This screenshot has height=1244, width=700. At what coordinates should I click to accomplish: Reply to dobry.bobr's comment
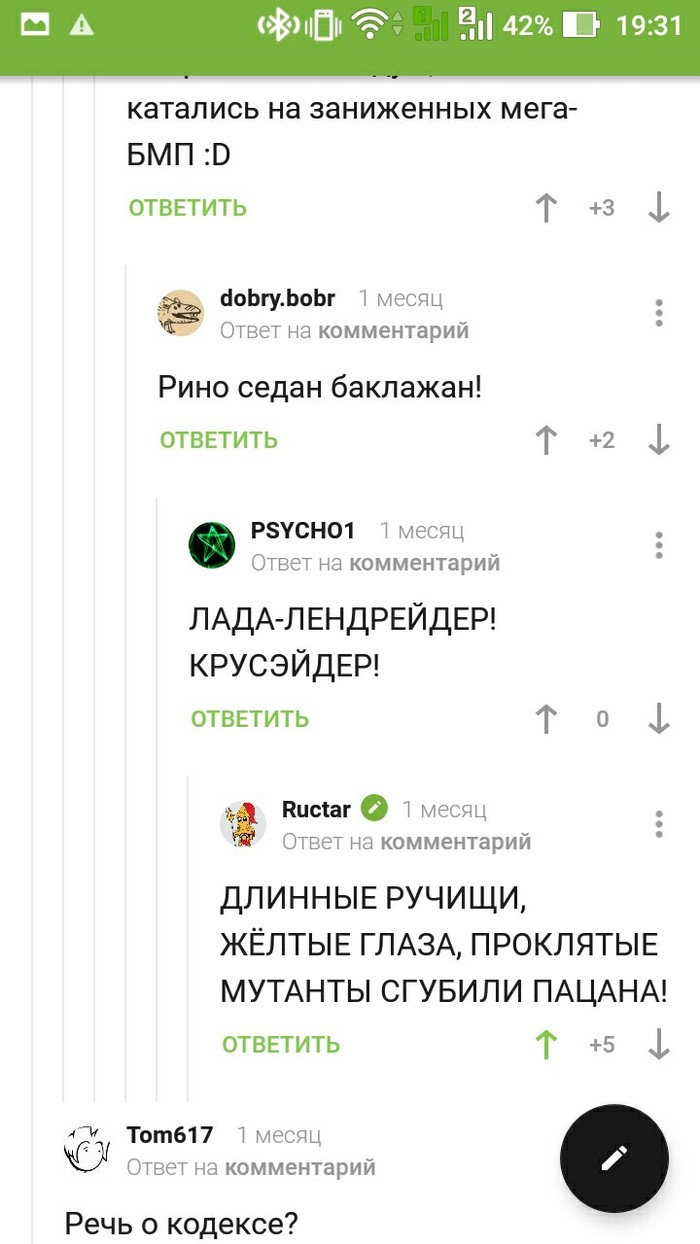219,440
